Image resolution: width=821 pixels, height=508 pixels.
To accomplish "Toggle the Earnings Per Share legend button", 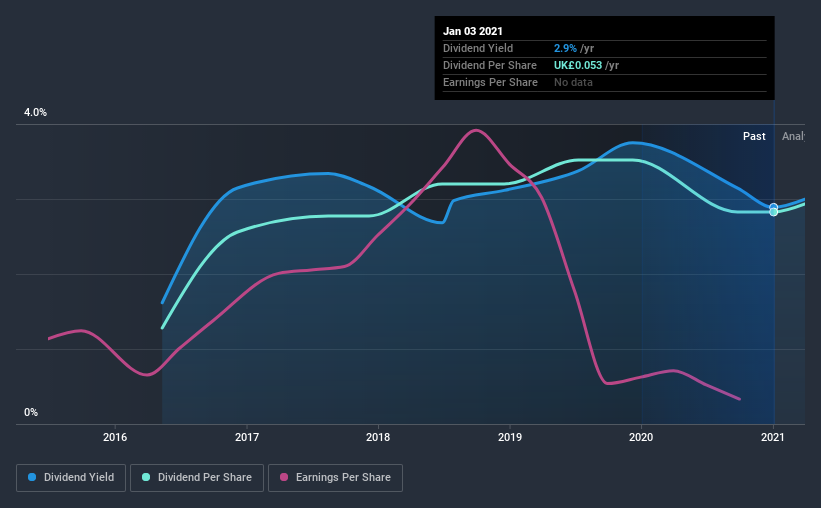I will click(x=335, y=478).
